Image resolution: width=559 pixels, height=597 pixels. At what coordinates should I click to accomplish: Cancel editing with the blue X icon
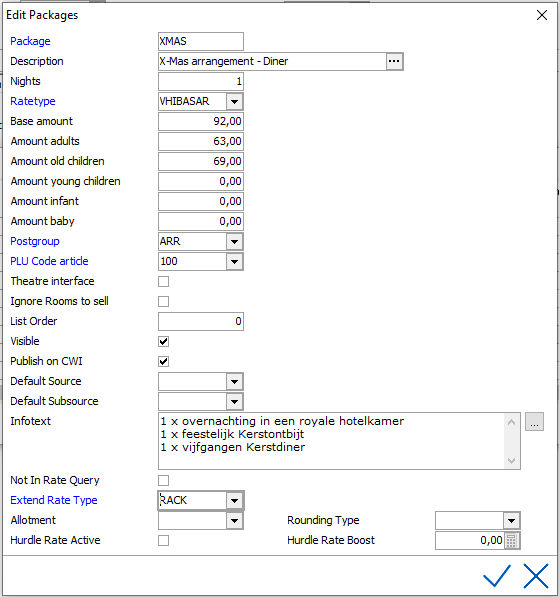click(x=536, y=576)
